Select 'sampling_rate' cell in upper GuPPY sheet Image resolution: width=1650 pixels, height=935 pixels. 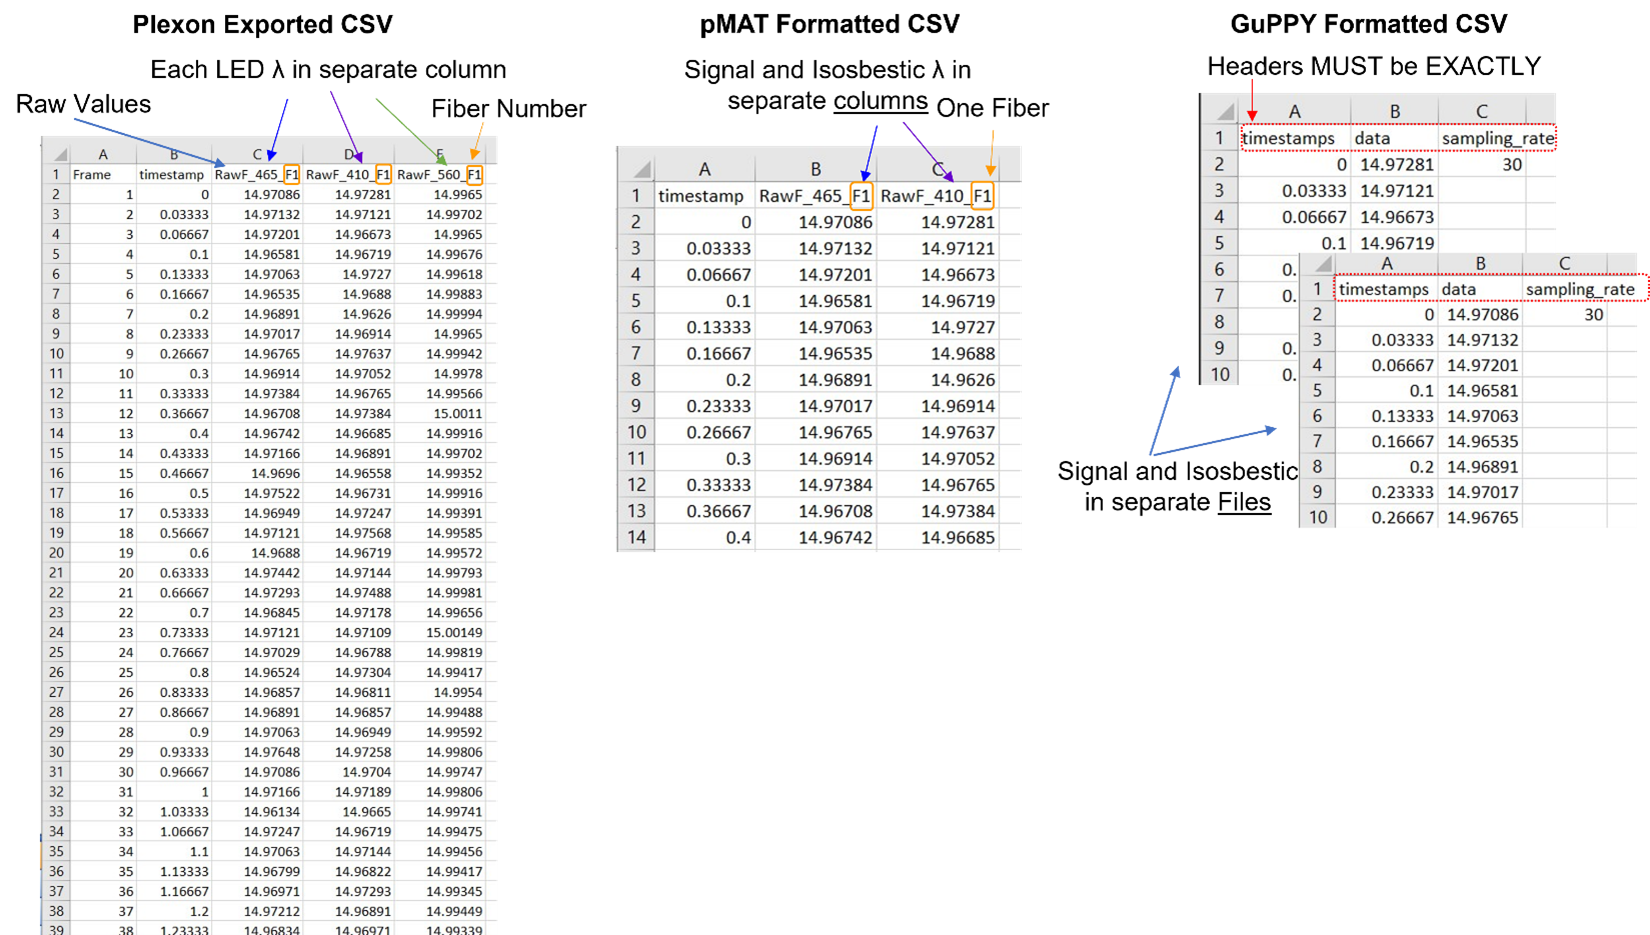tap(1498, 138)
